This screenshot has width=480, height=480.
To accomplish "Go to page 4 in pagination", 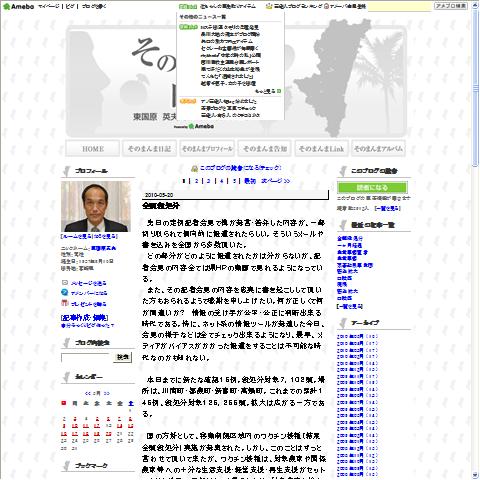I will (221, 181).
